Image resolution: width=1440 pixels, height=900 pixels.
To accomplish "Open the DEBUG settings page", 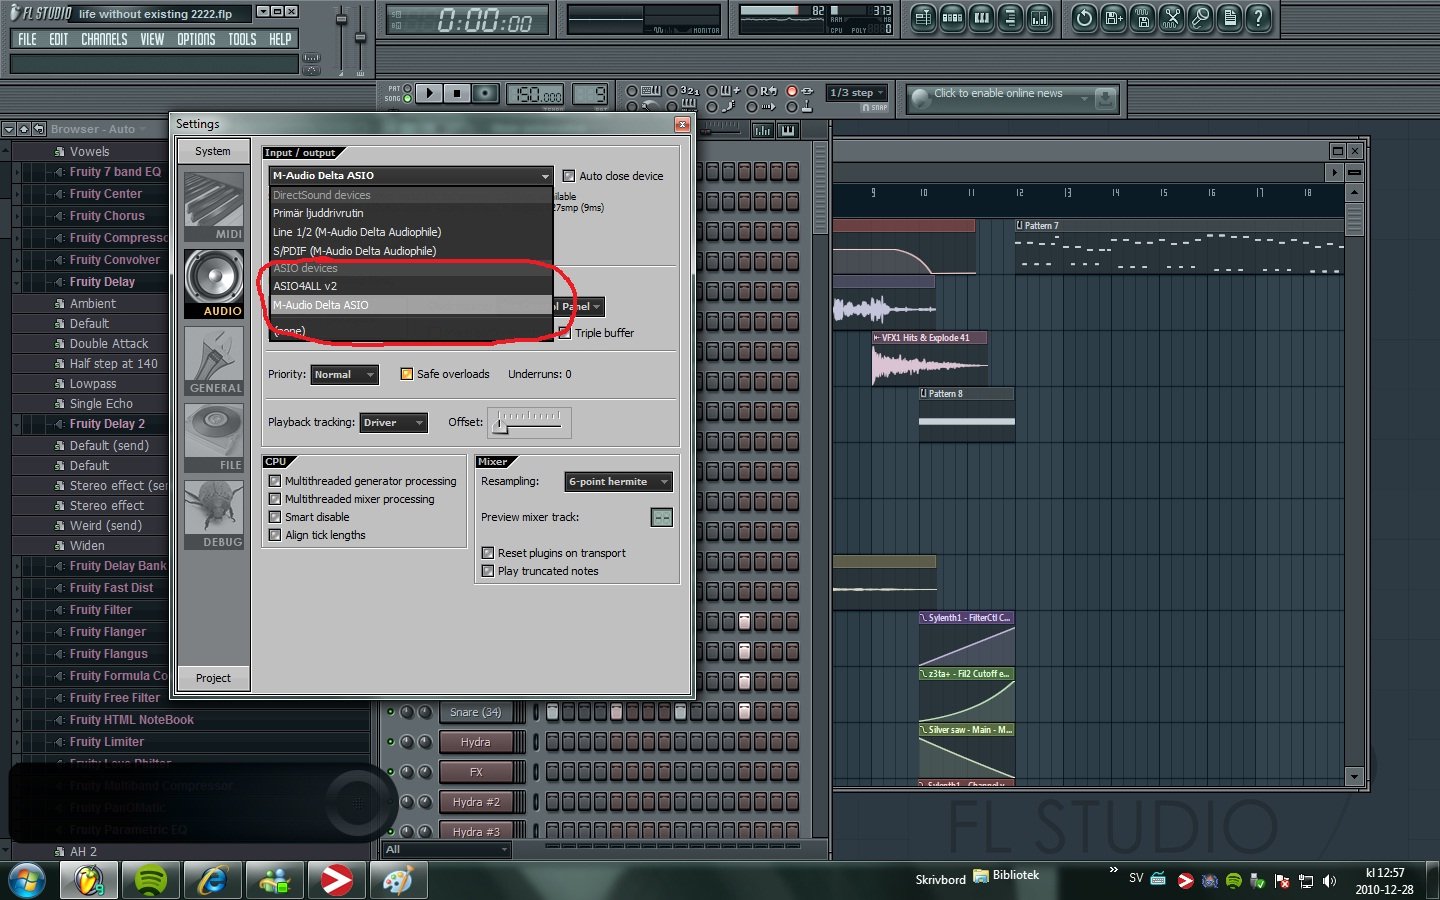I will click(x=214, y=515).
